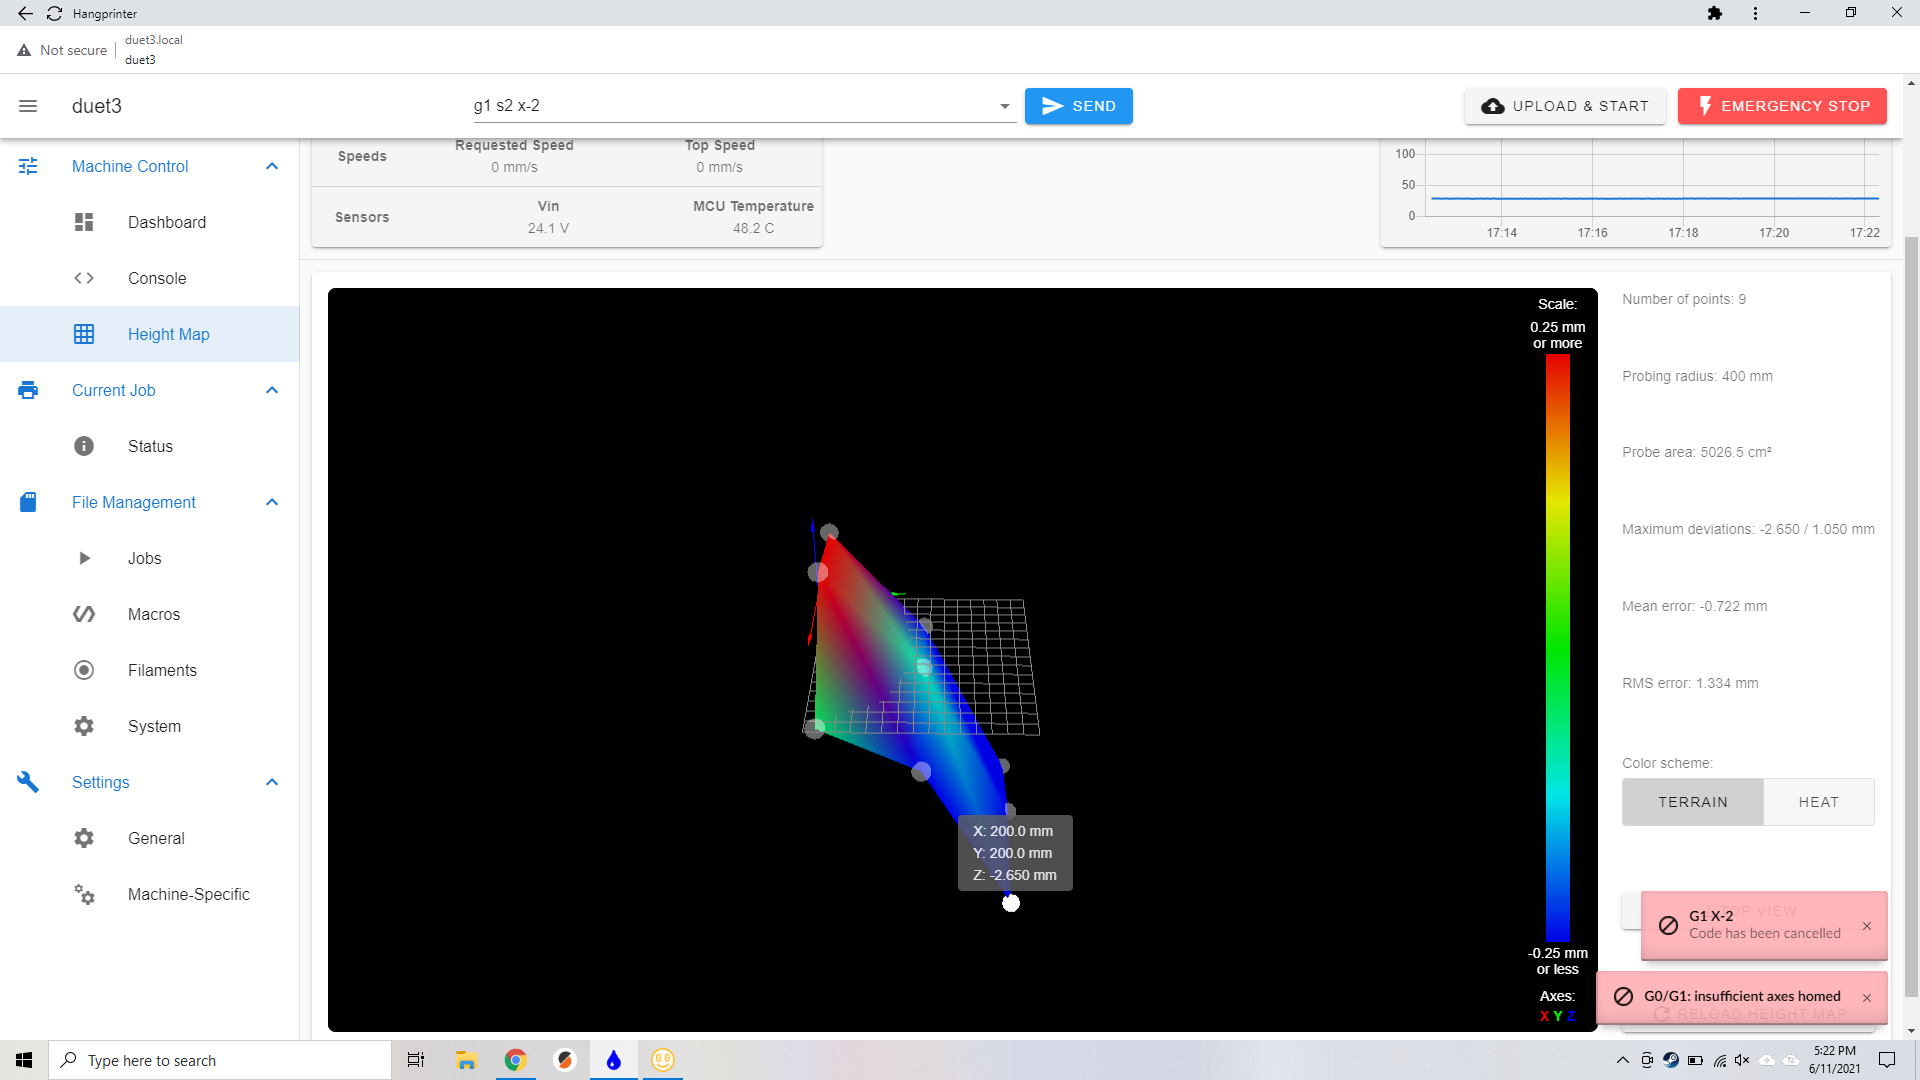The height and width of the screenshot is (1080, 1920).
Task: Click the height map color scale bar
Action: 1557,647
